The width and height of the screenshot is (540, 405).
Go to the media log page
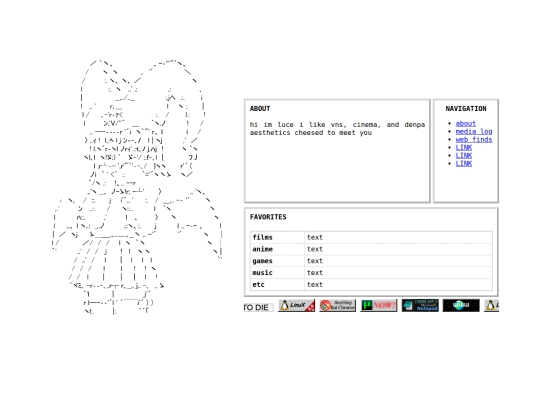pyautogui.click(x=474, y=131)
